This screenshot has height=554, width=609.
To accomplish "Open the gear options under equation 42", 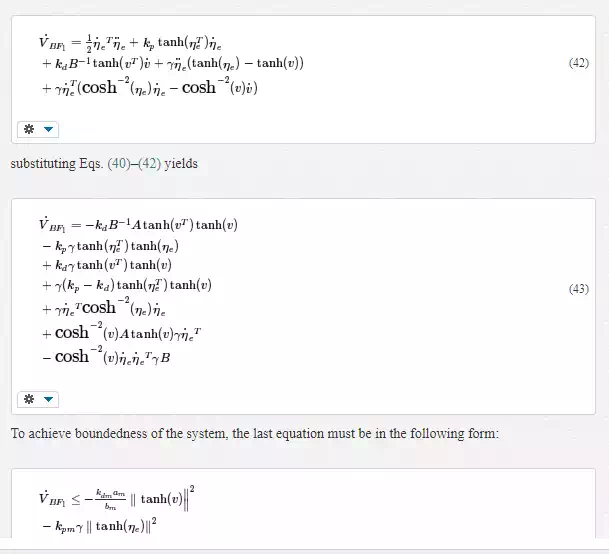I will (29, 129).
